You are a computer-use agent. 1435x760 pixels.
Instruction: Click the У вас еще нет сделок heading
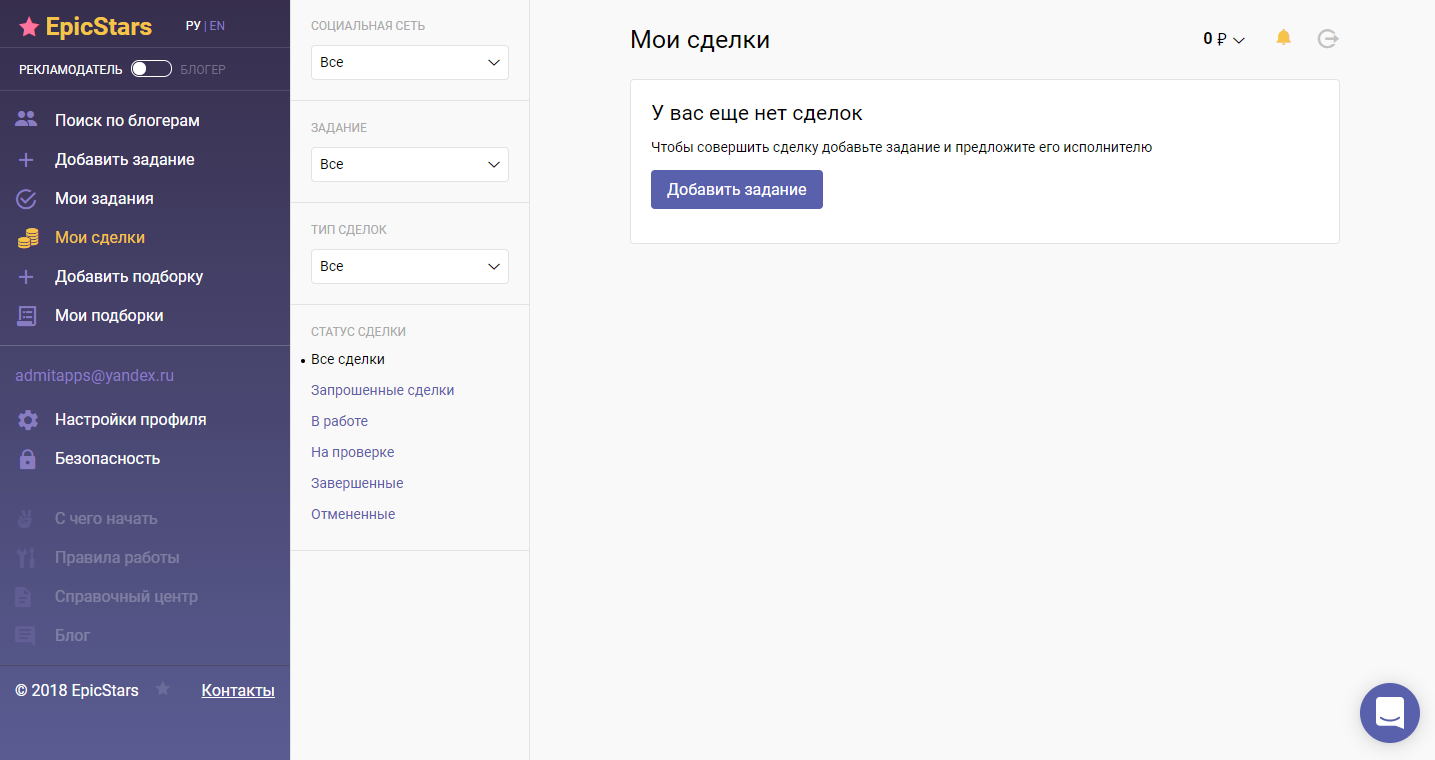(x=757, y=113)
